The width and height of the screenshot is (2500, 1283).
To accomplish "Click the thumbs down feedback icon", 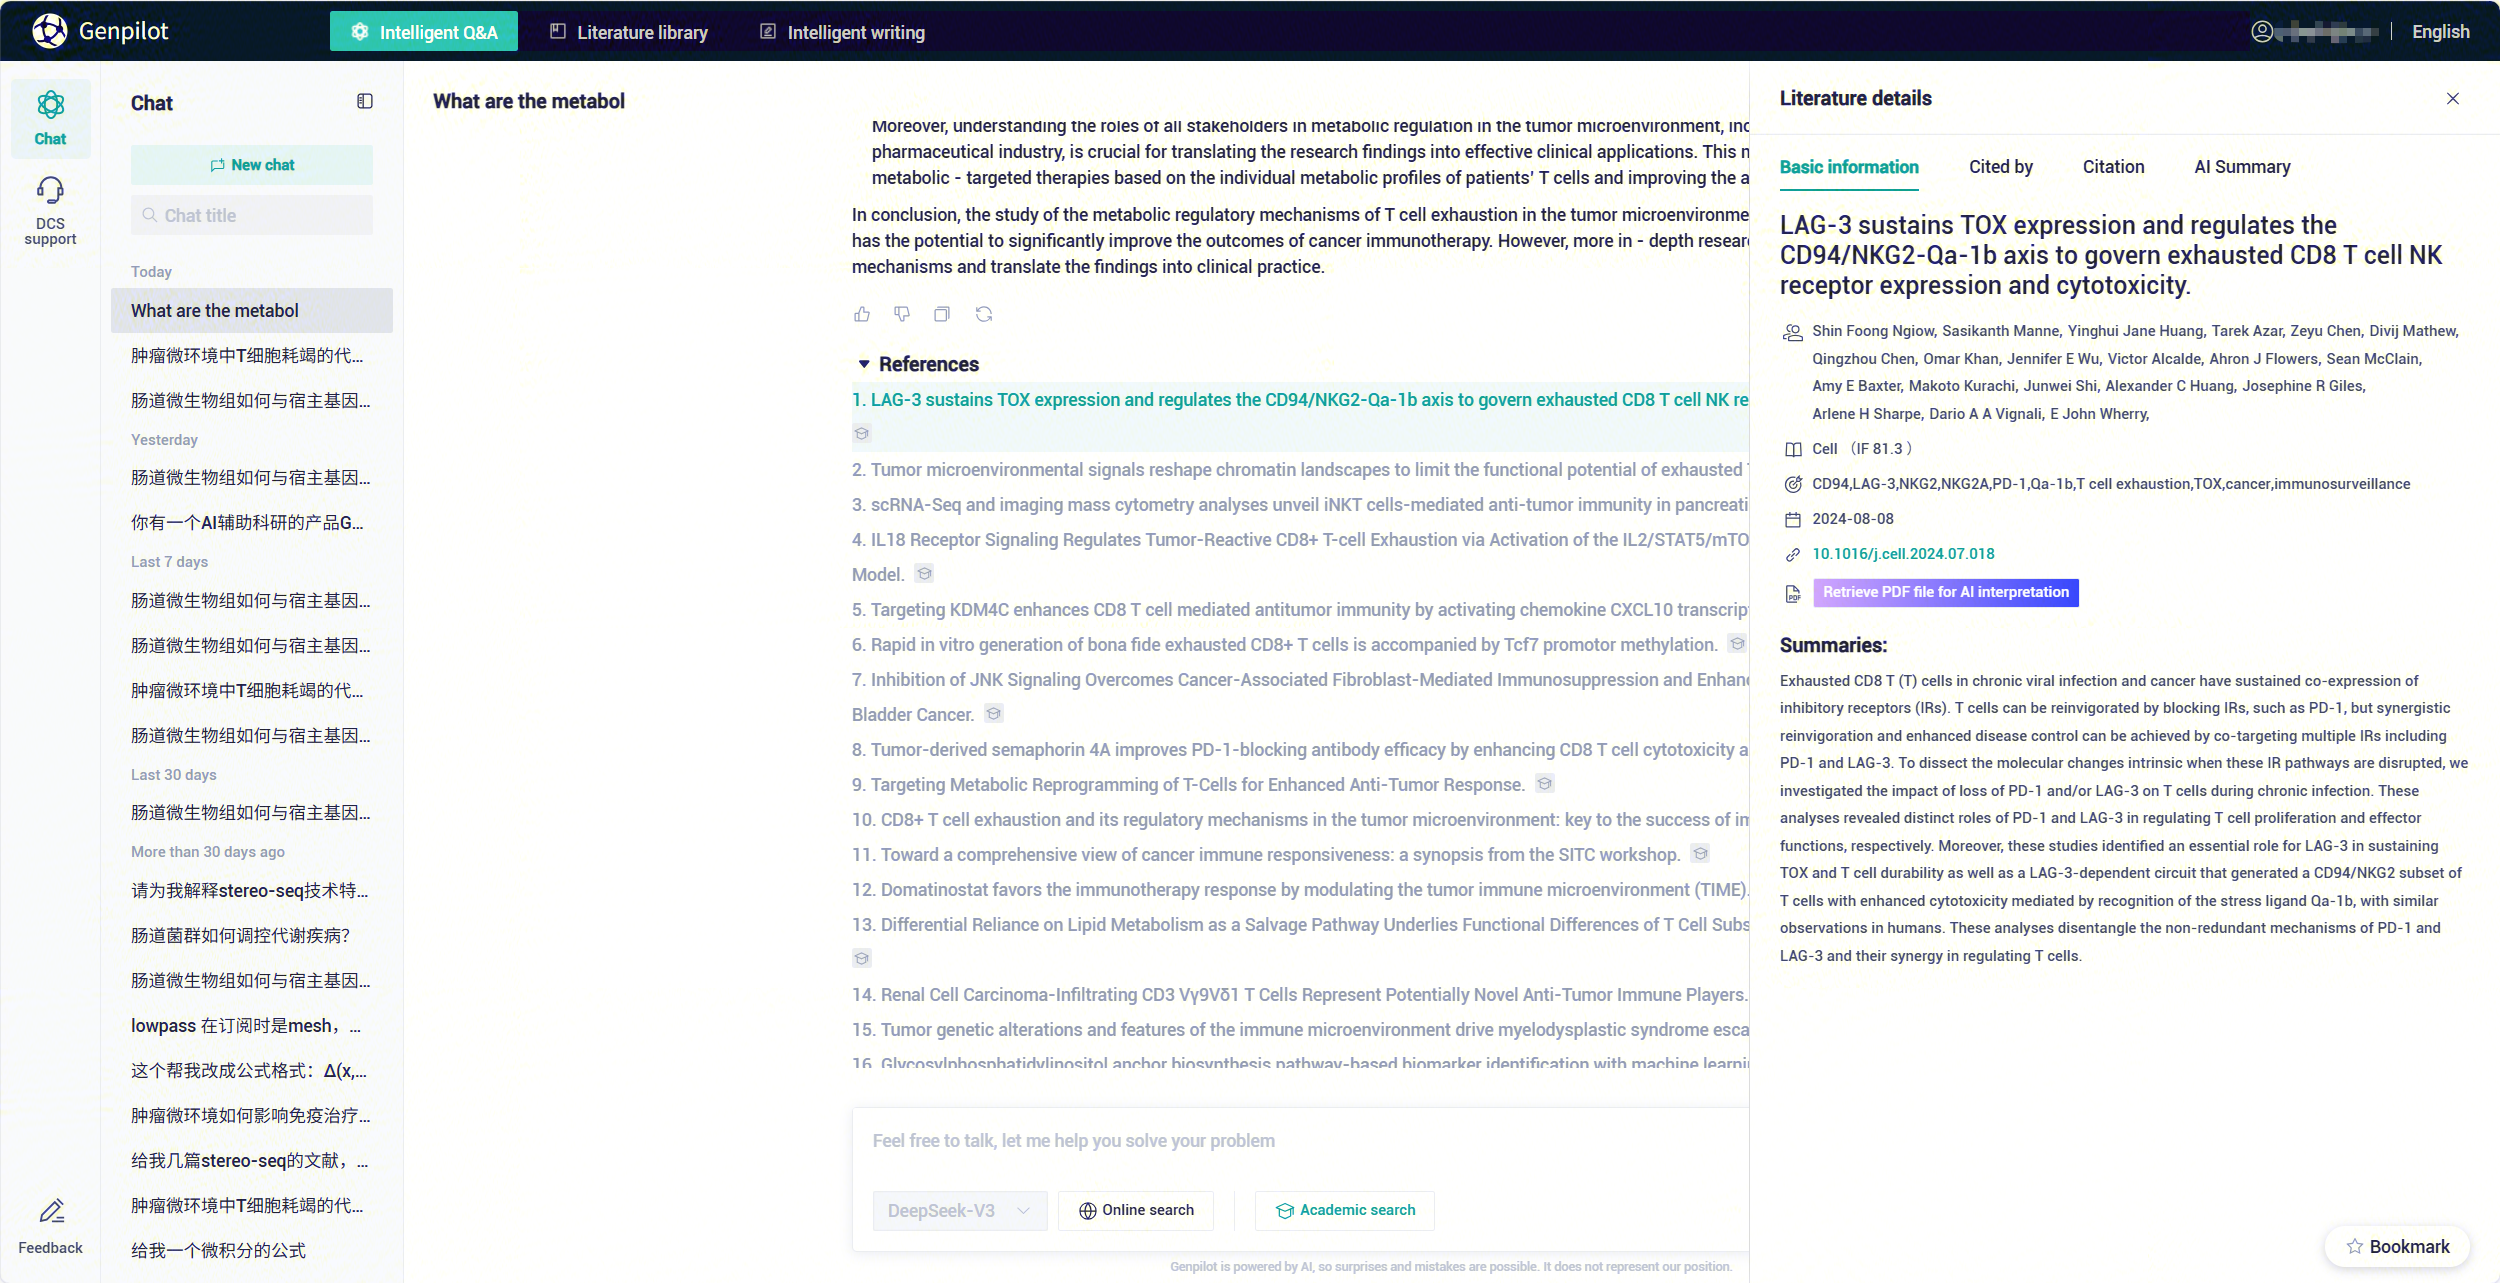I will pyautogui.click(x=902, y=314).
